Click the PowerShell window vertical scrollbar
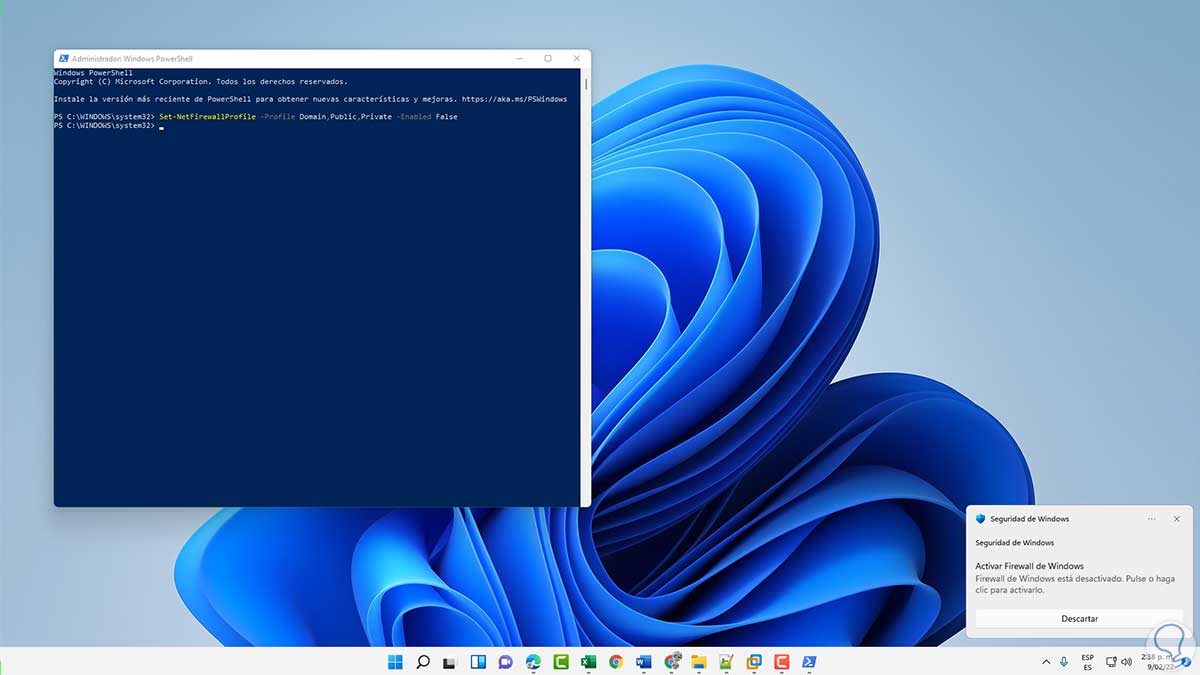This screenshot has height=675, width=1200. (x=586, y=85)
